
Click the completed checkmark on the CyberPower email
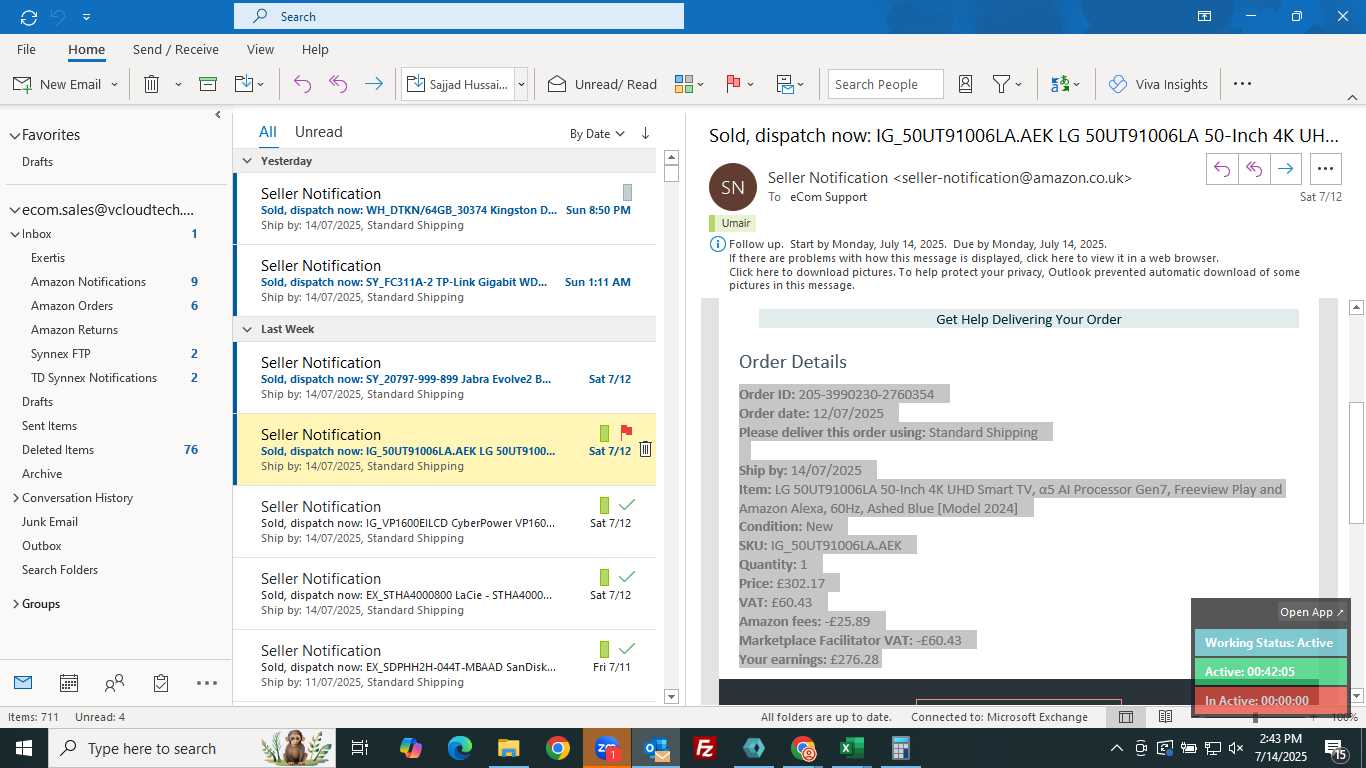pos(627,505)
